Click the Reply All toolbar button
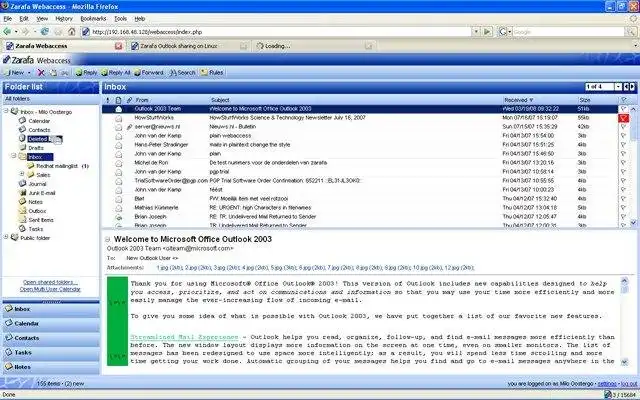The image size is (640, 400). pyautogui.click(x=116, y=73)
